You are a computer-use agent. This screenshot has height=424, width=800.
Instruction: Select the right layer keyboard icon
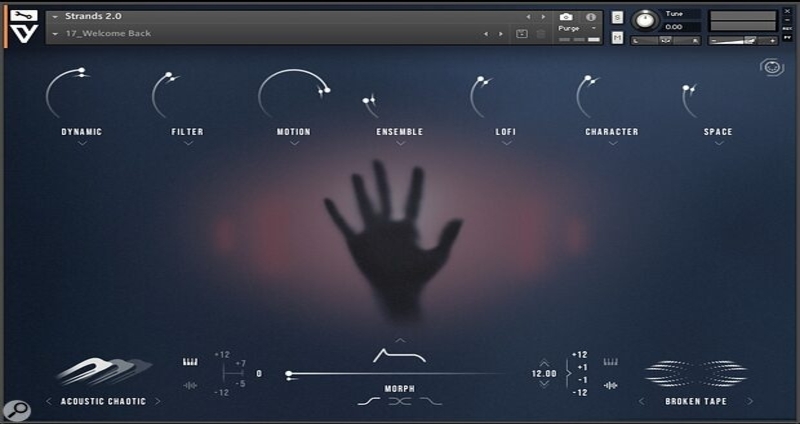(611, 362)
